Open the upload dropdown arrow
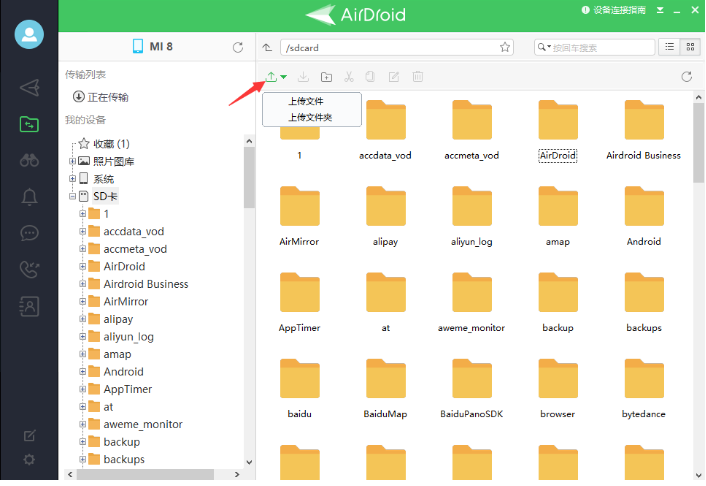The height and width of the screenshot is (486, 706). click(284, 77)
